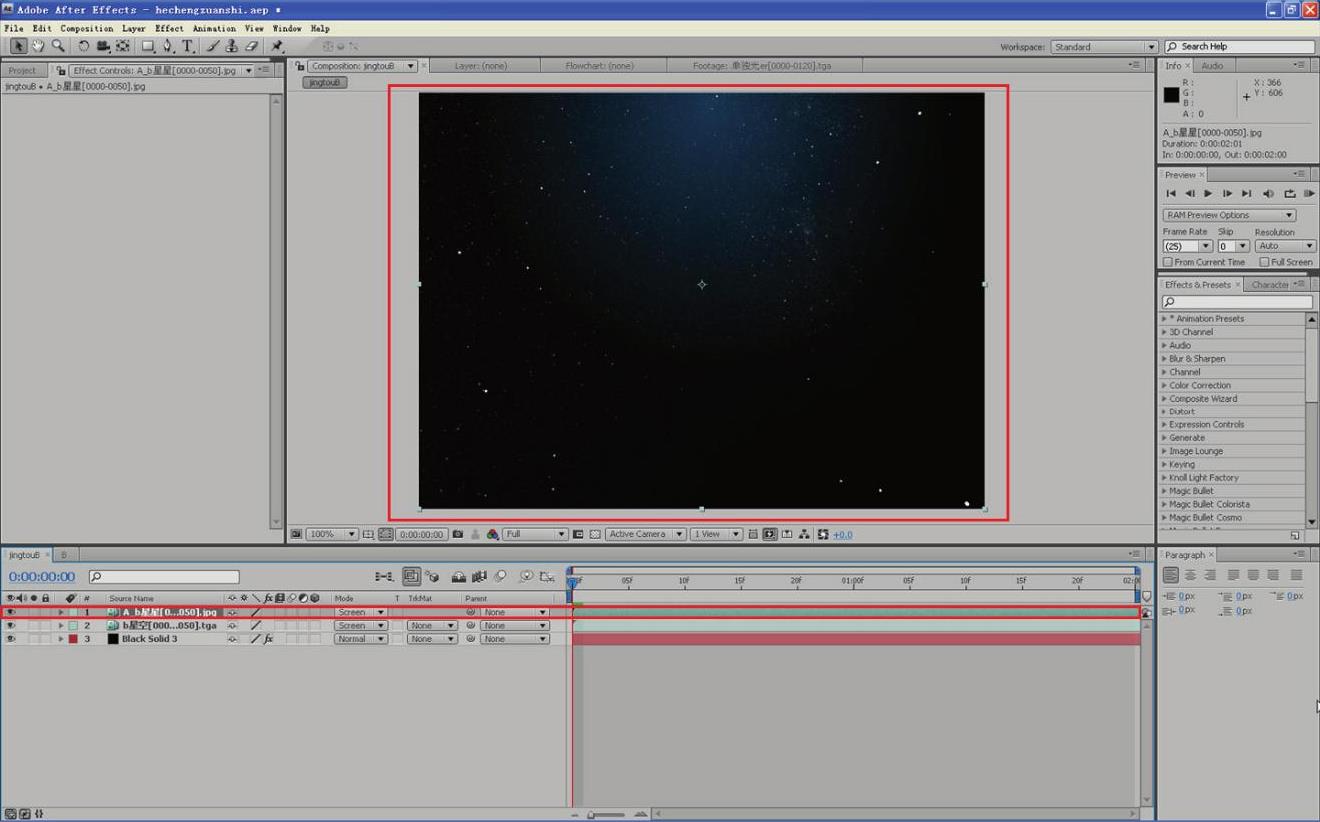Image resolution: width=1320 pixels, height=822 pixels.
Task: Open Mode dropdown for Black Solid 3
Action: (360, 638)
